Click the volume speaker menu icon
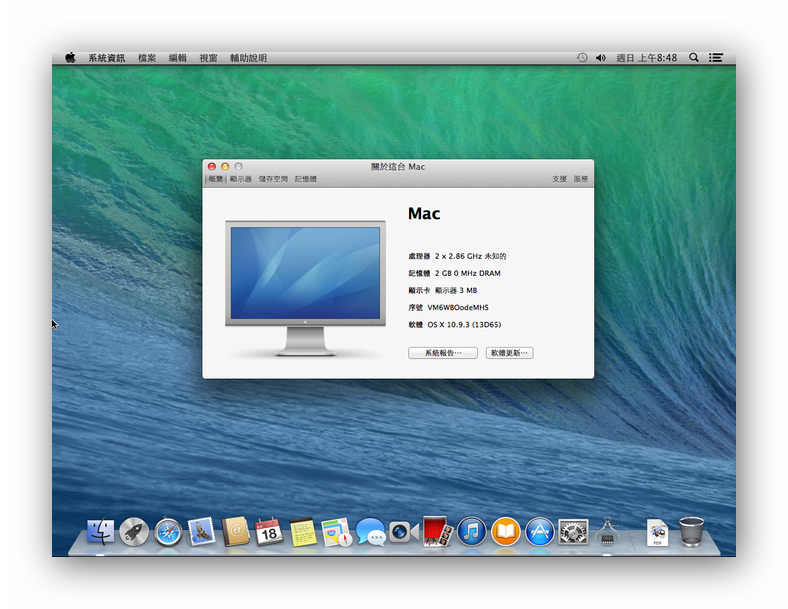 coord(601,58)
